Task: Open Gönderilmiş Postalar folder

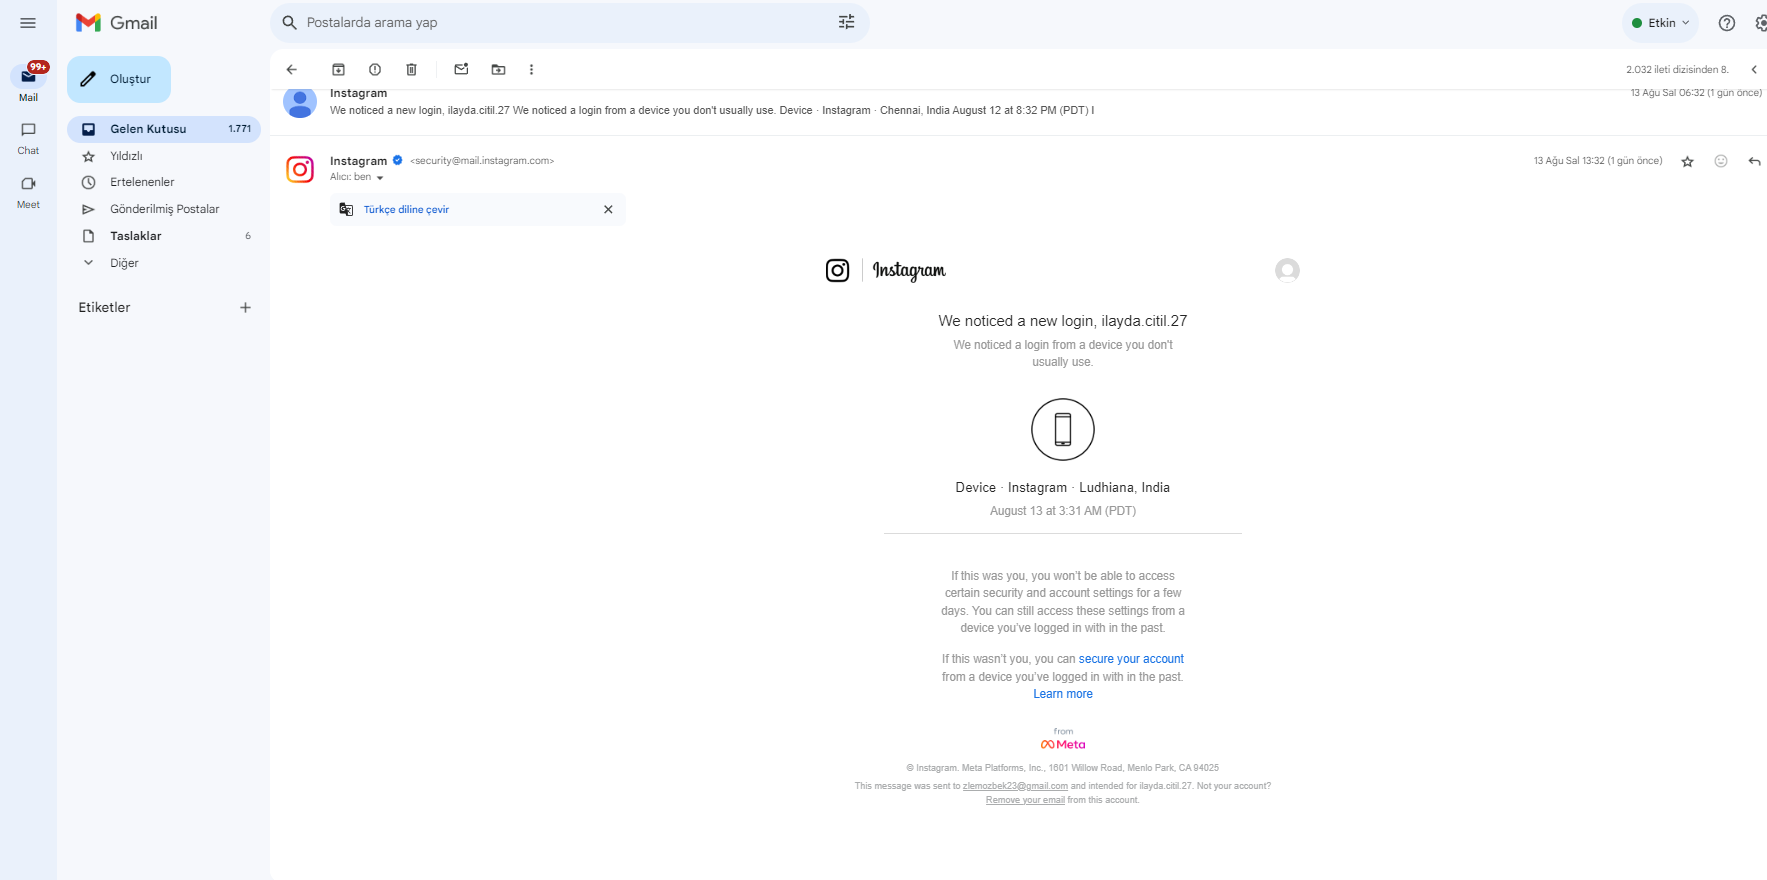Action: [164, 209]
